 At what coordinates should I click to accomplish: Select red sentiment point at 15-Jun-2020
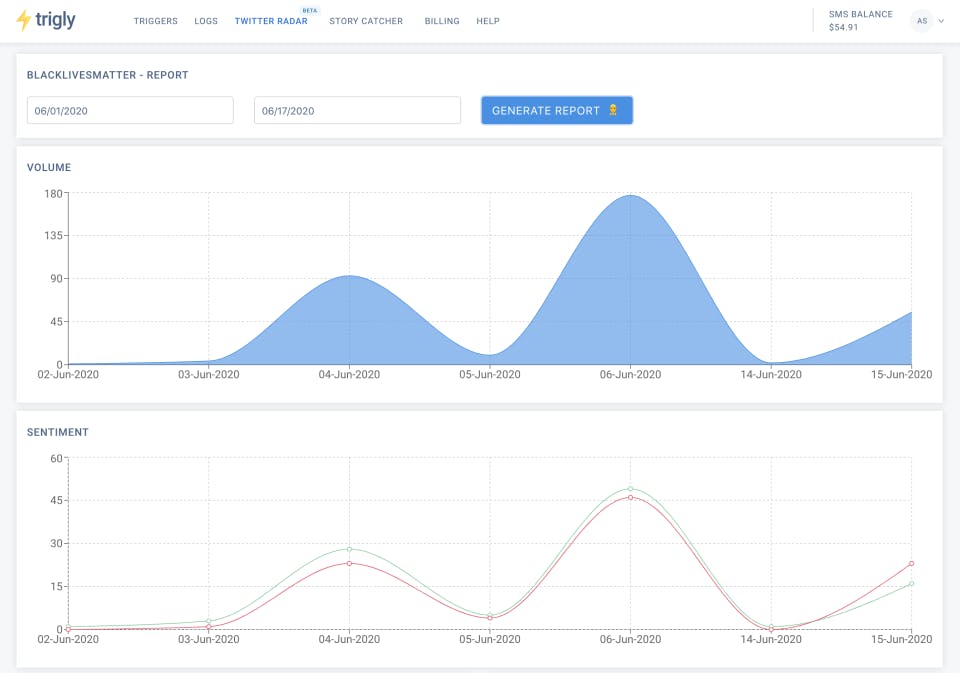(x=911, y=563)
